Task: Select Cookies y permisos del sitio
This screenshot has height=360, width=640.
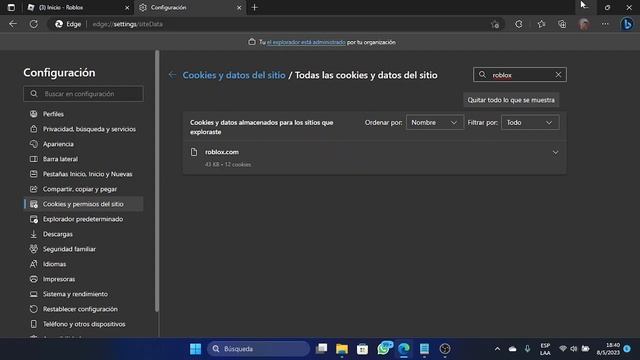Action: click(83, 204)
